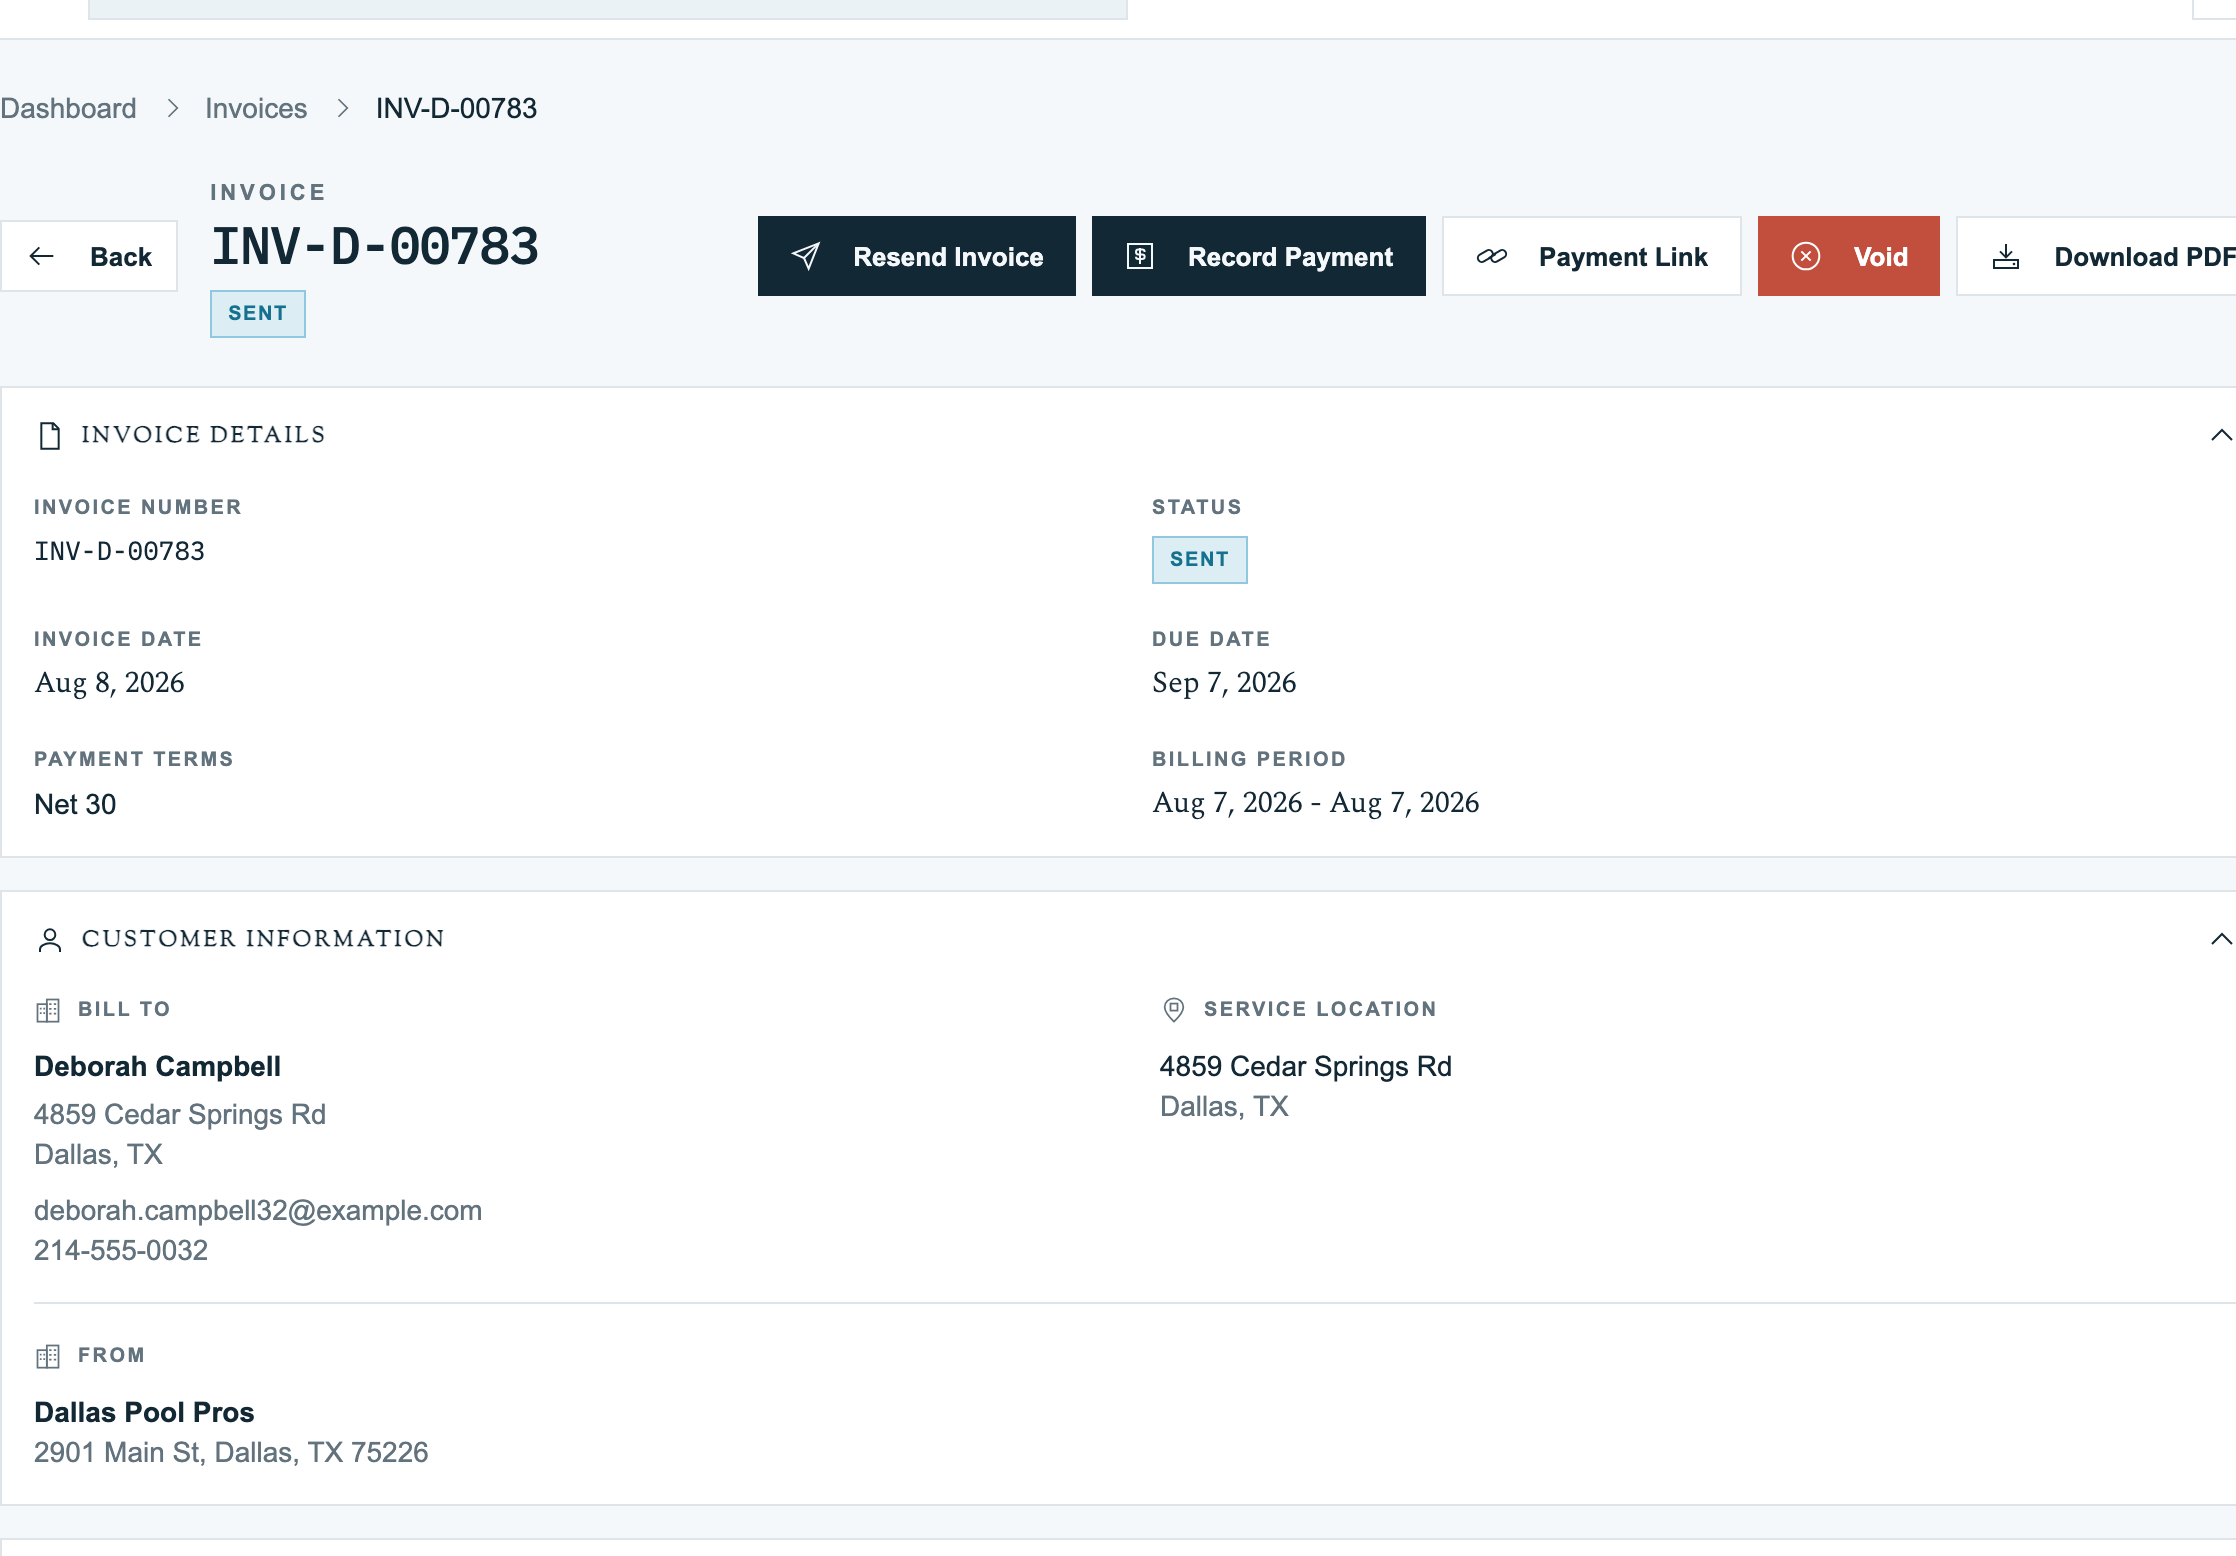Click the Invoice Details section heading
This screenshot has width=2236, height=1556.
[x=203, y=435]
